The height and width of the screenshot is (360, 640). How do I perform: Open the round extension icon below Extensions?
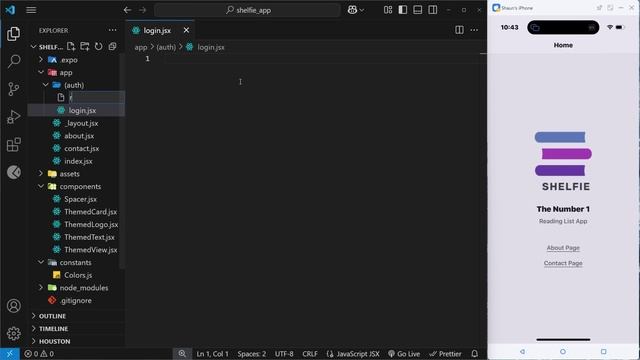coord(13,172)
